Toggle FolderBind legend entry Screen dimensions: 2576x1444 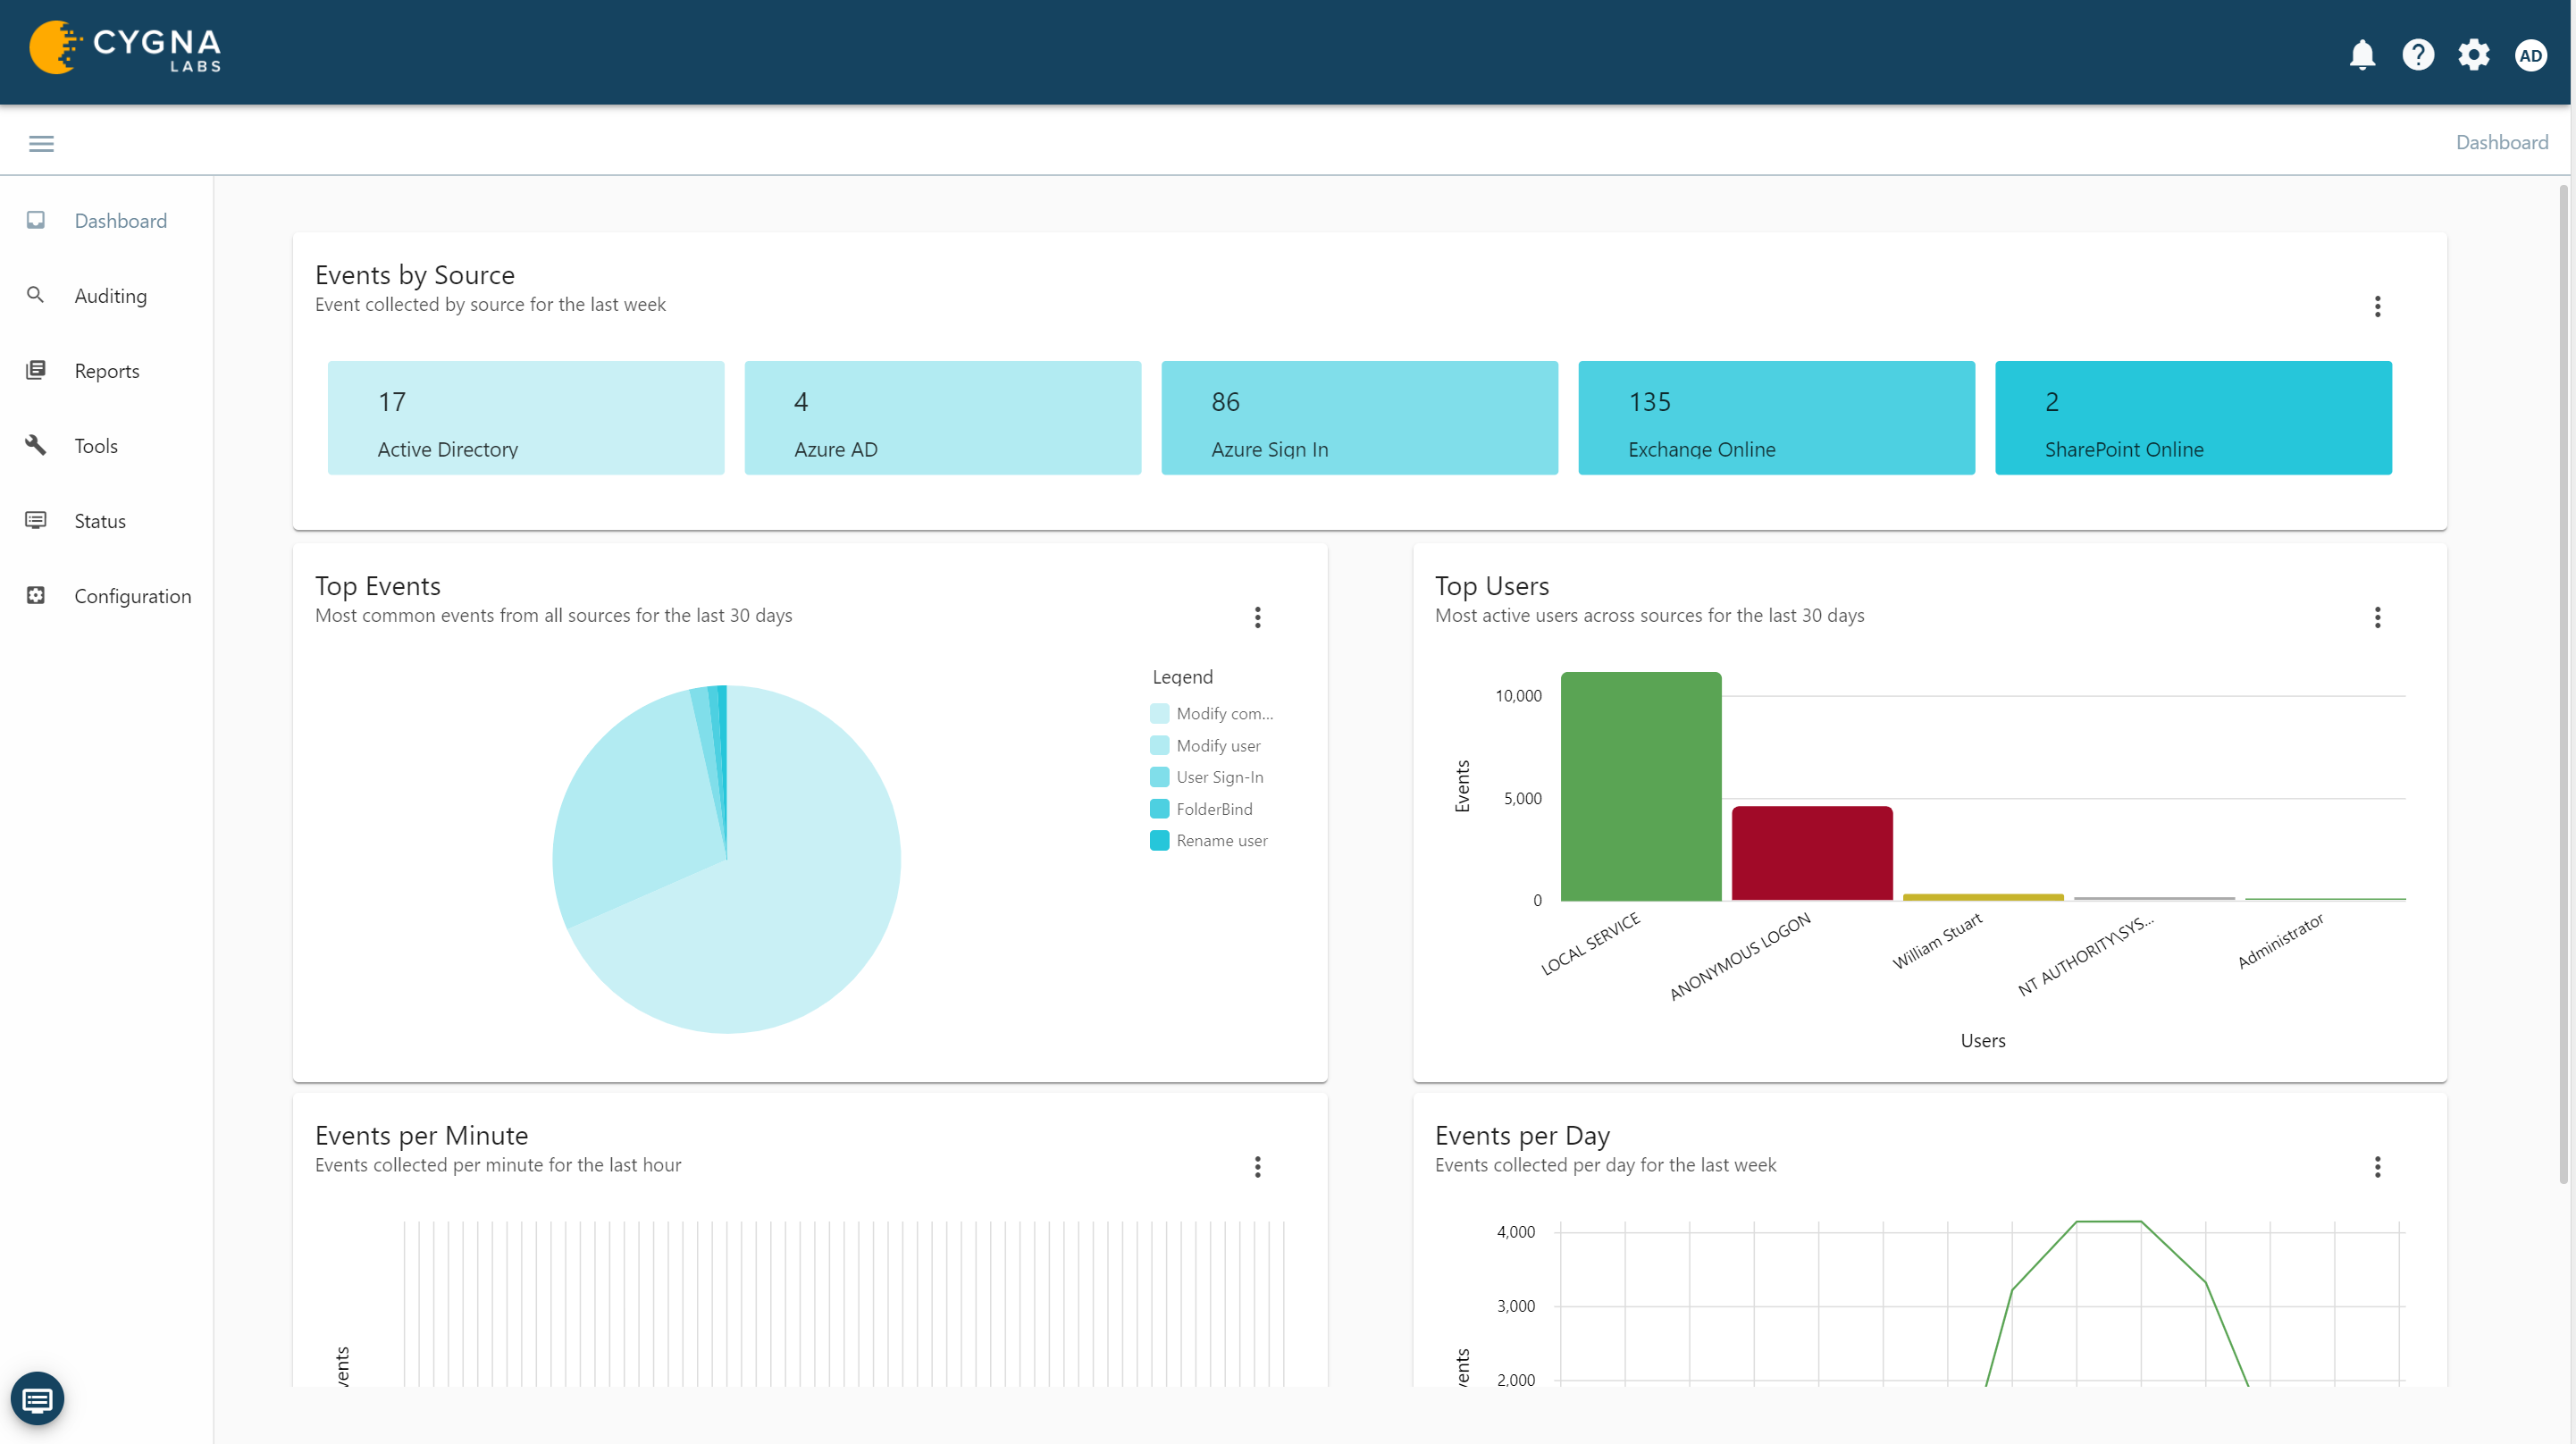point(1213,809)
